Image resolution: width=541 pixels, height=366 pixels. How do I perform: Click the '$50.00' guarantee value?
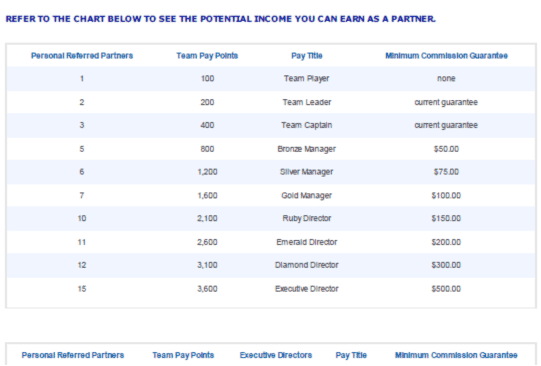tap(446, 149)
